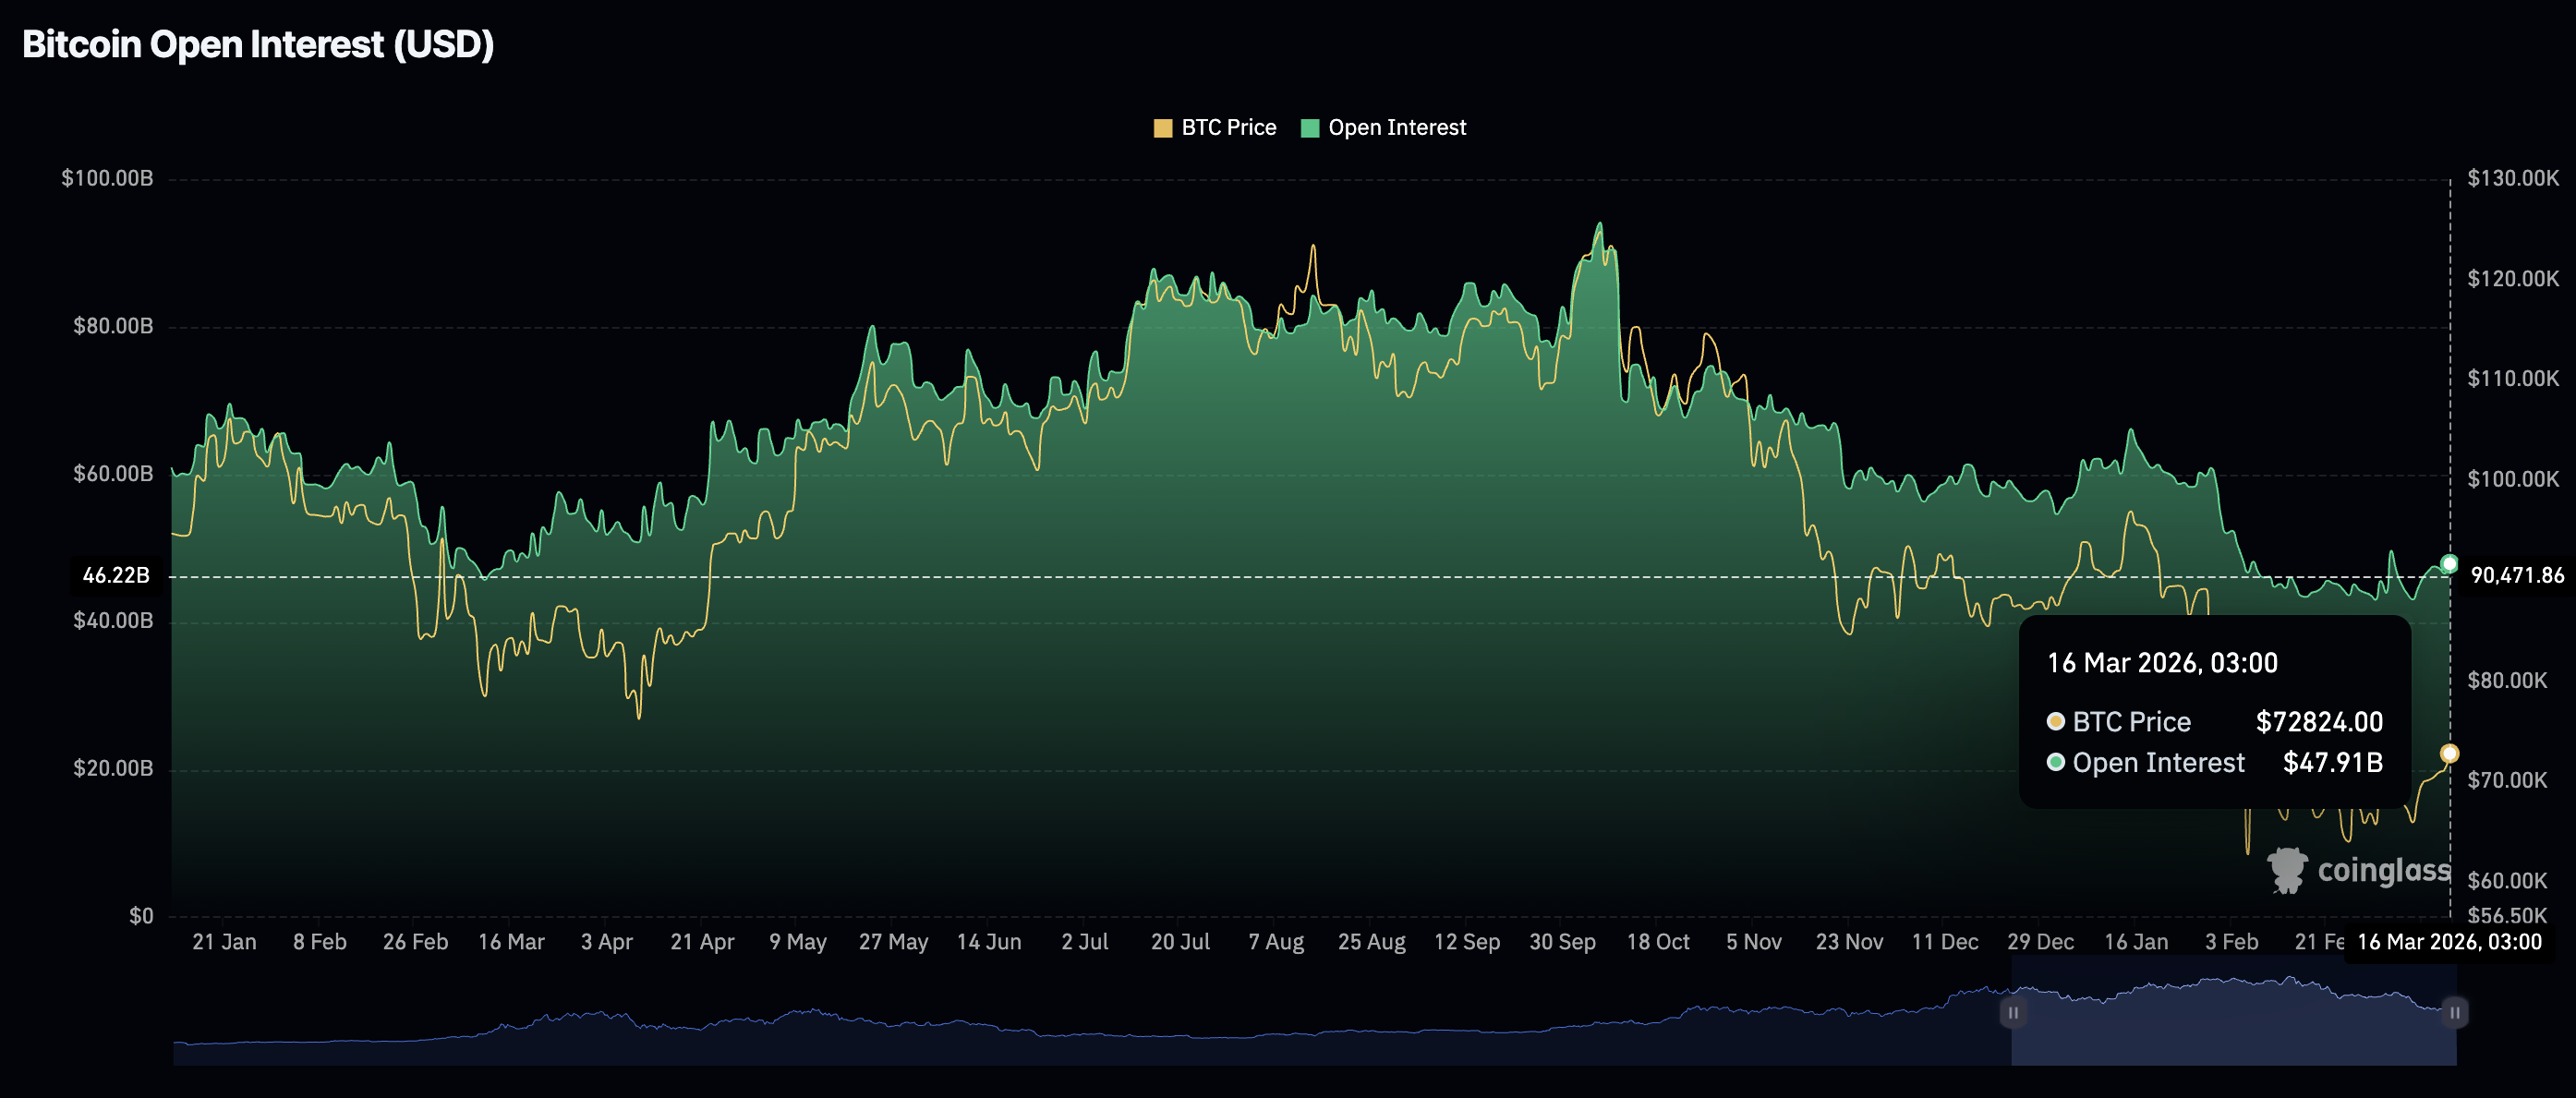
Task: Click the 90,471.86 crosshair price label
Action: pos(2516,575)
